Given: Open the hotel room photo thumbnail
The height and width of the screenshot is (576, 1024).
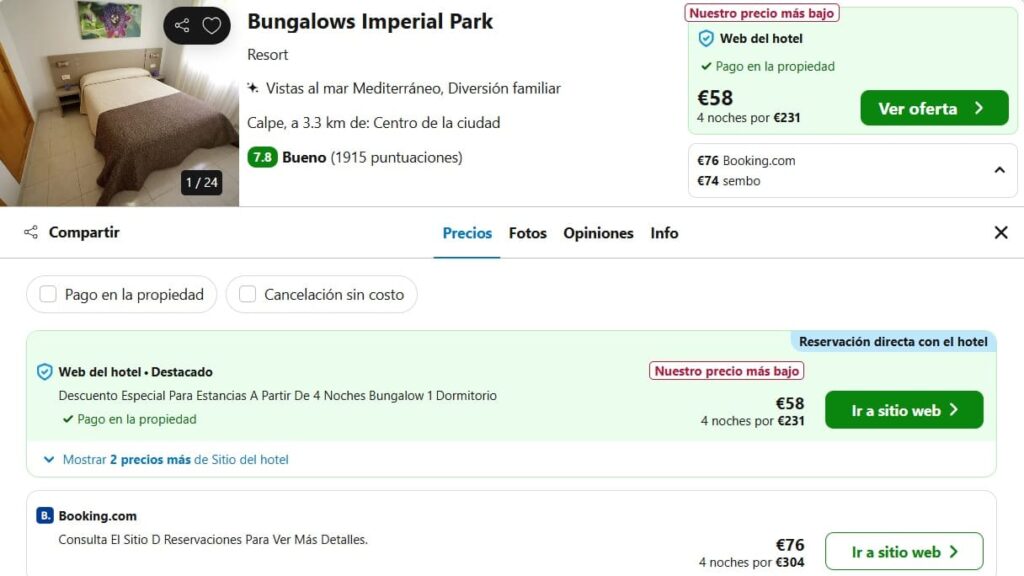Looking at the screenshot, I should (x=120, y=103).
